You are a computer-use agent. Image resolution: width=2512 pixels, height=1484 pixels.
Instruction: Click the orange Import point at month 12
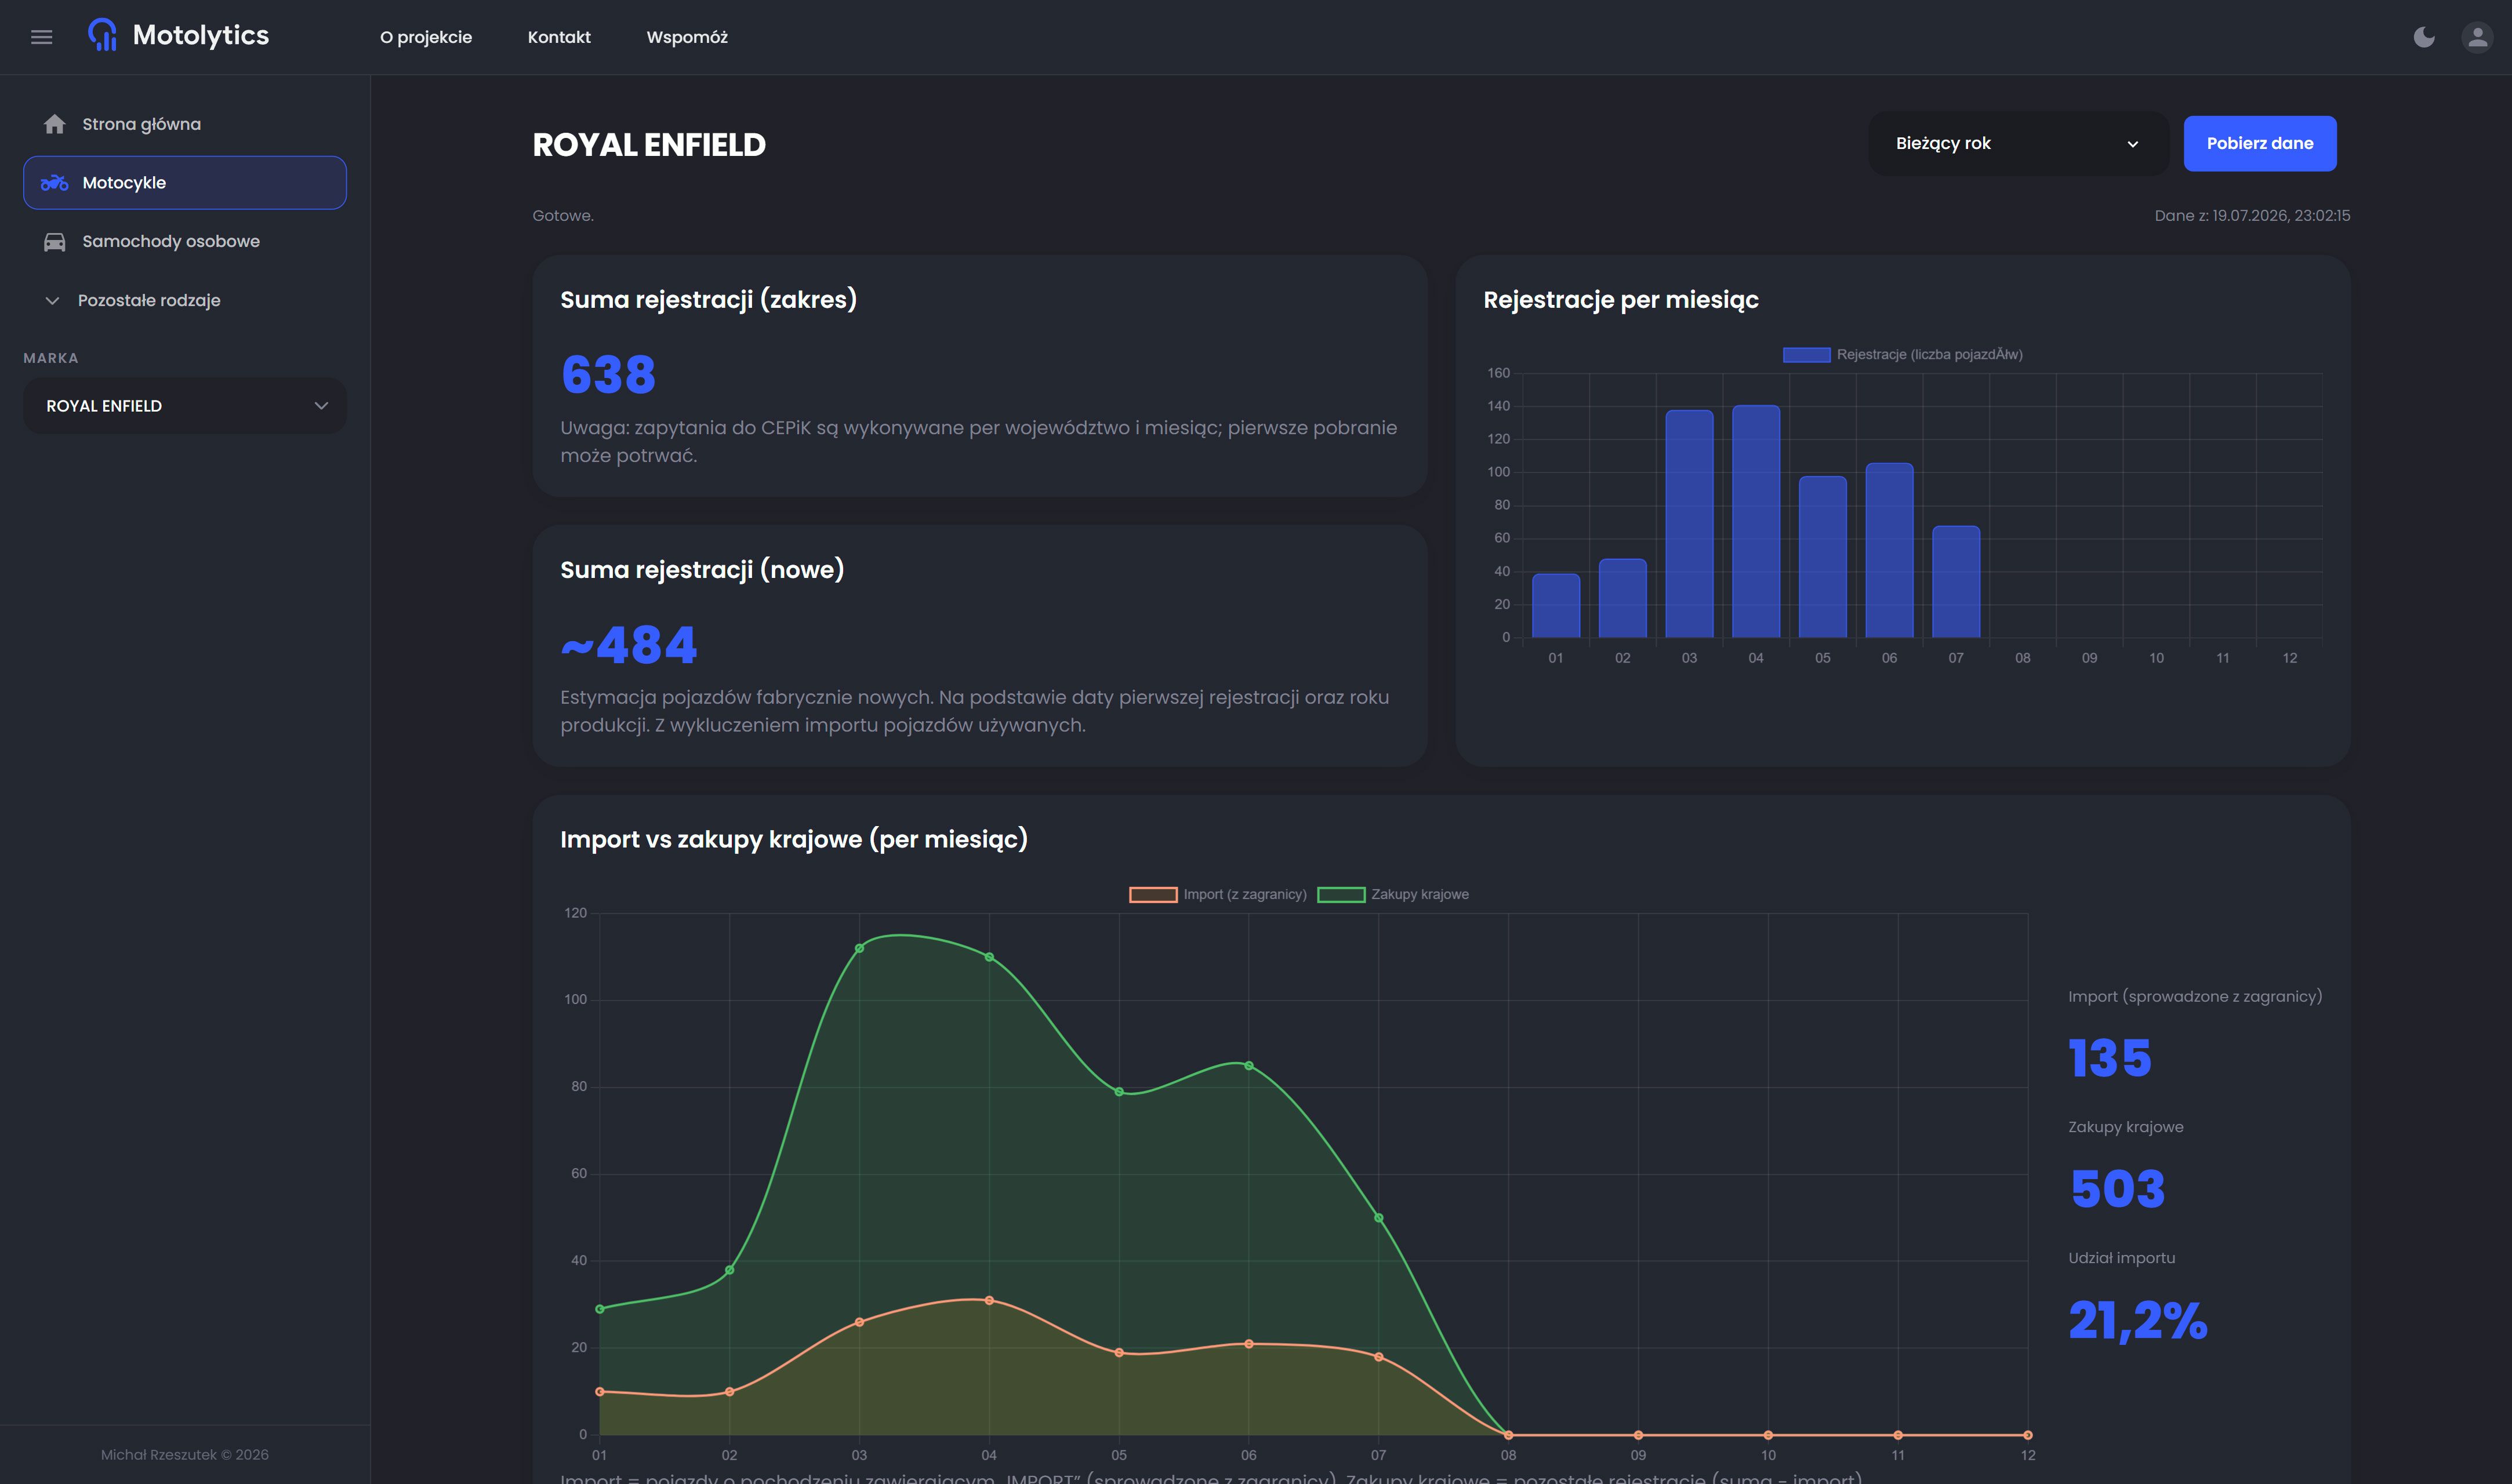[x=2028, y=1435]
